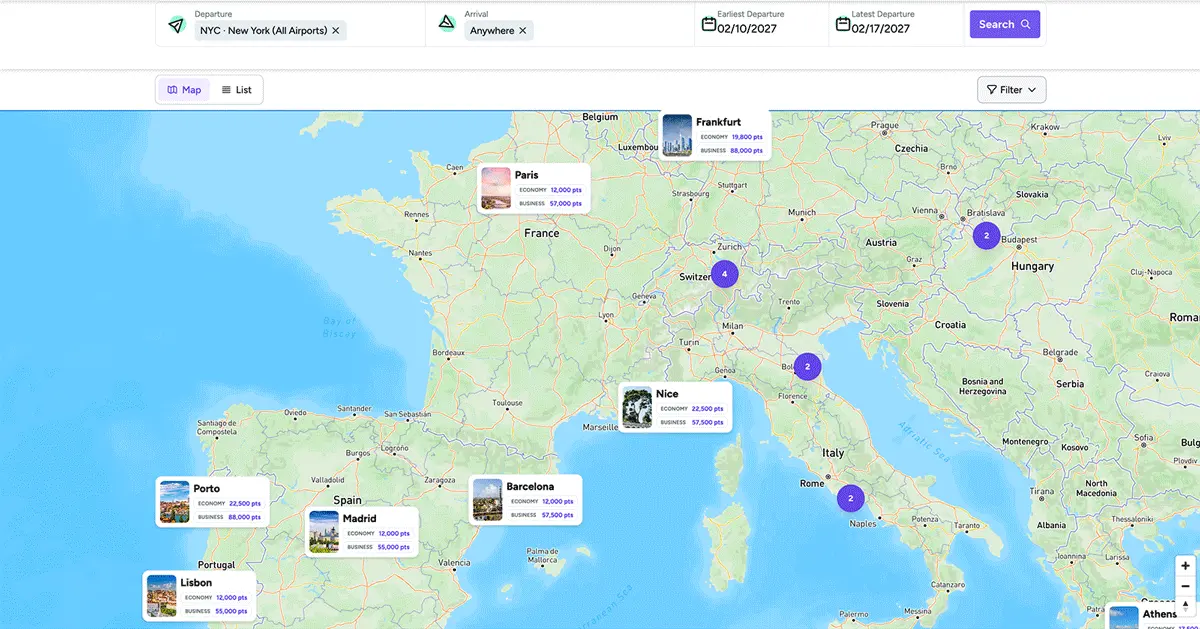Zoom in the map with plus button
This screenshot has height=629, width=1200.
coord(1186,566)
